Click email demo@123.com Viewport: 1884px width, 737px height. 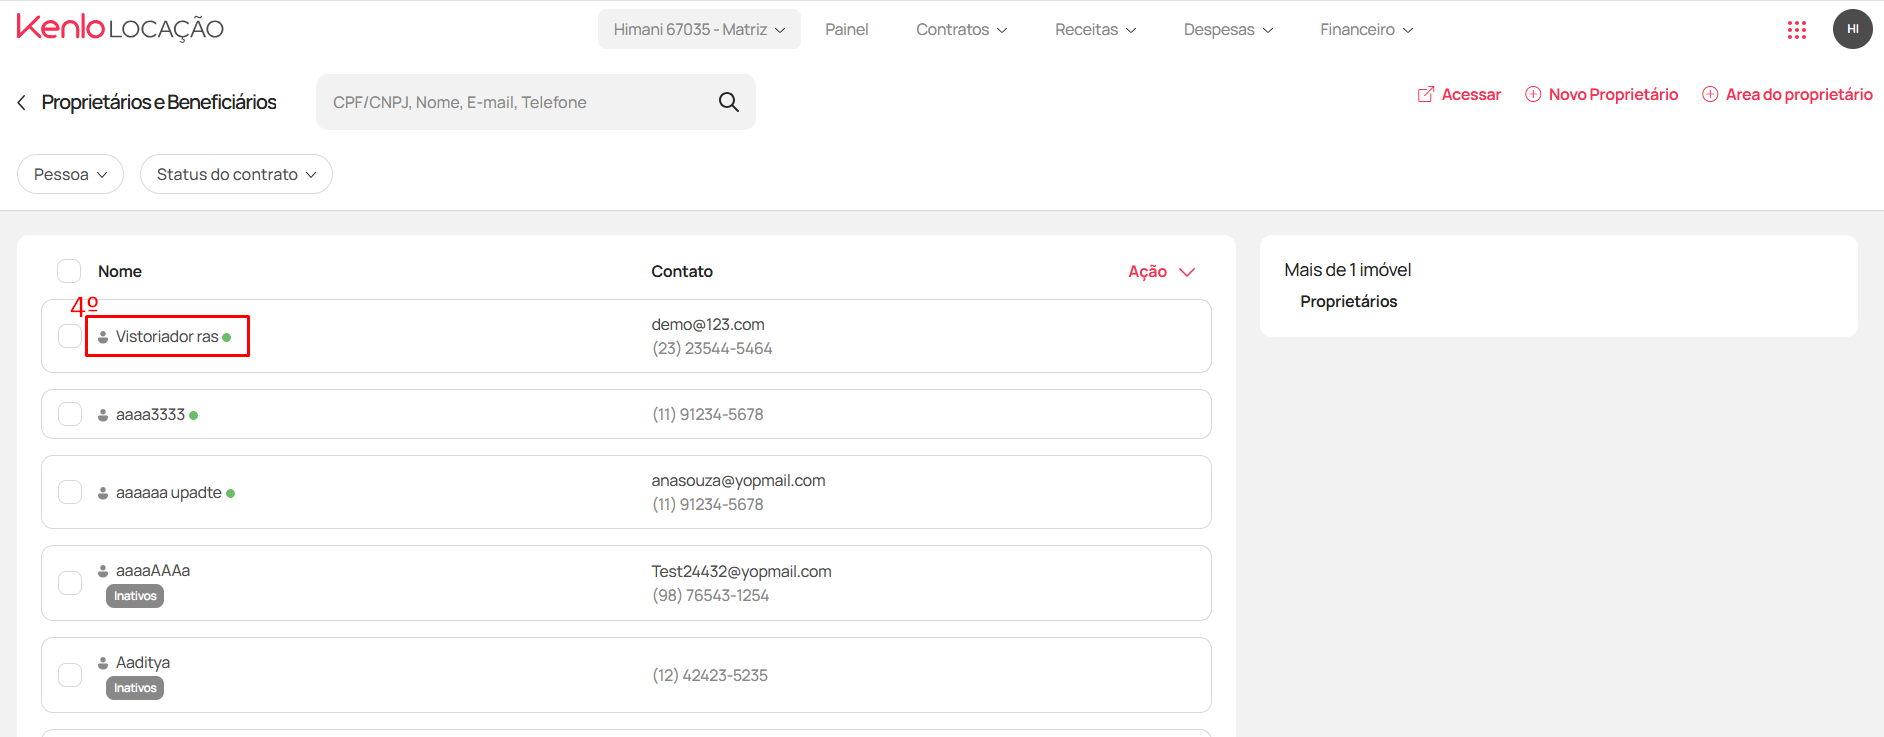click(708, 325)
